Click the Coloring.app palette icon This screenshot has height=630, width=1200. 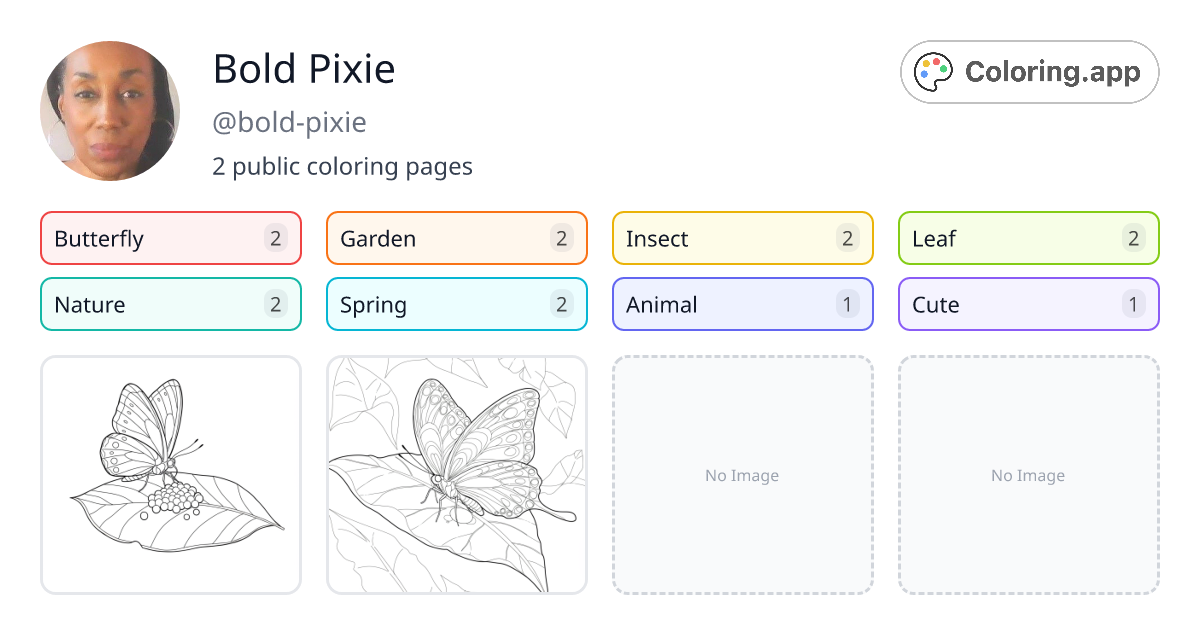pos(933,71)
